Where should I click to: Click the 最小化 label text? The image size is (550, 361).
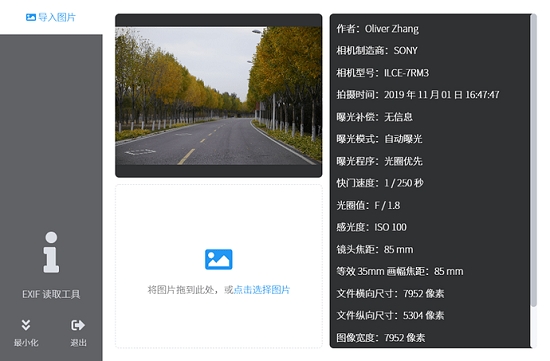pyautogui.click(x=26, y=343)
